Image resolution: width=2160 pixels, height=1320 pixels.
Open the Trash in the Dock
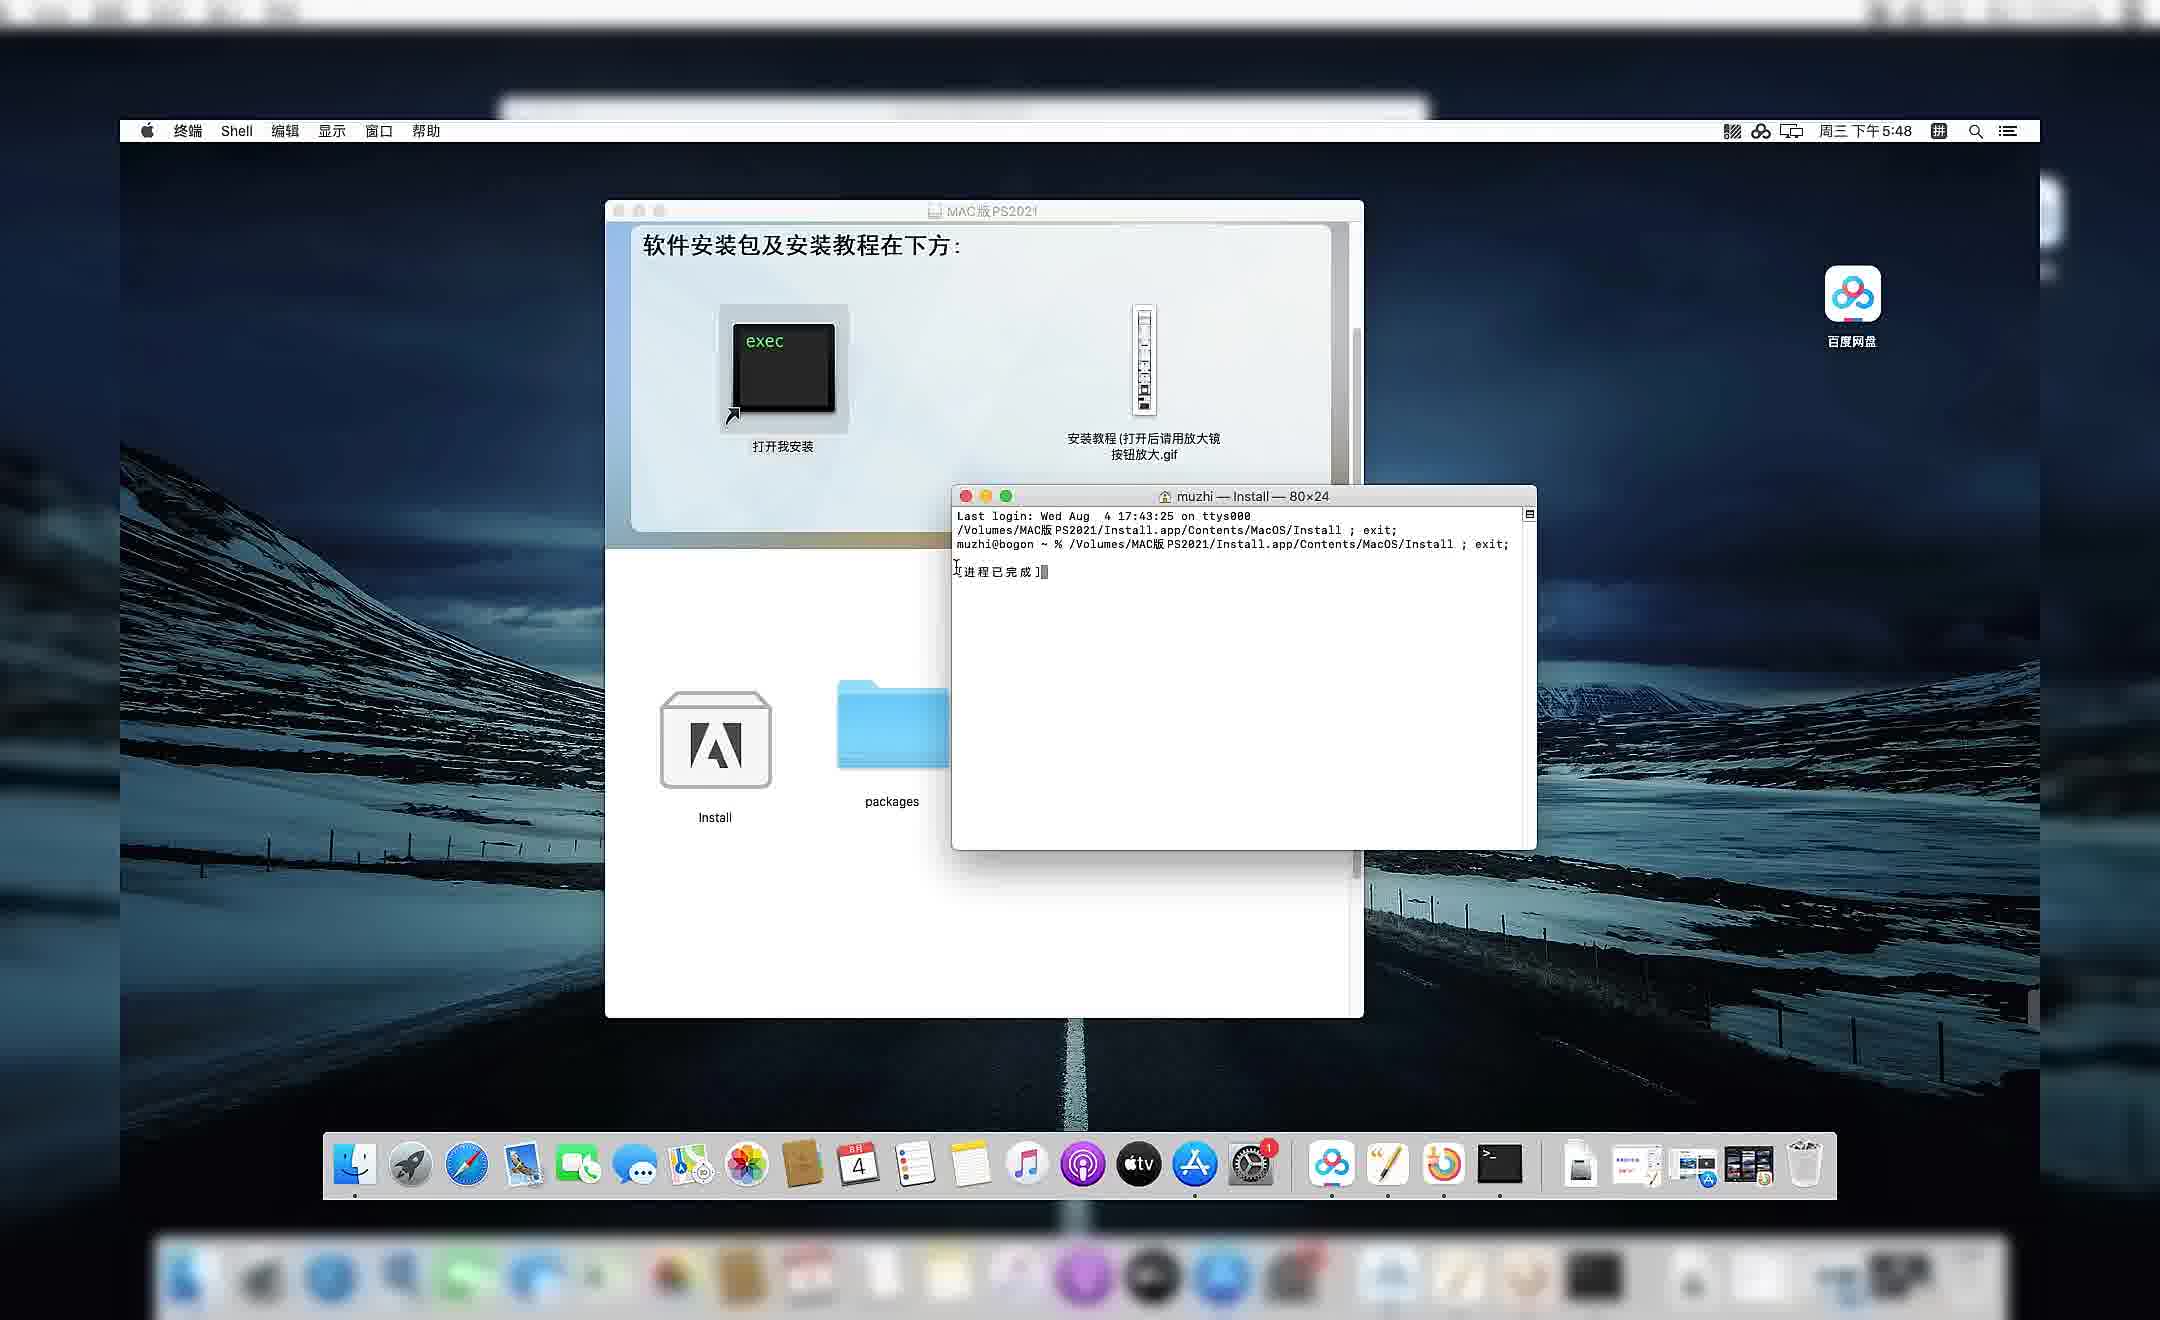[1804, 1164]
